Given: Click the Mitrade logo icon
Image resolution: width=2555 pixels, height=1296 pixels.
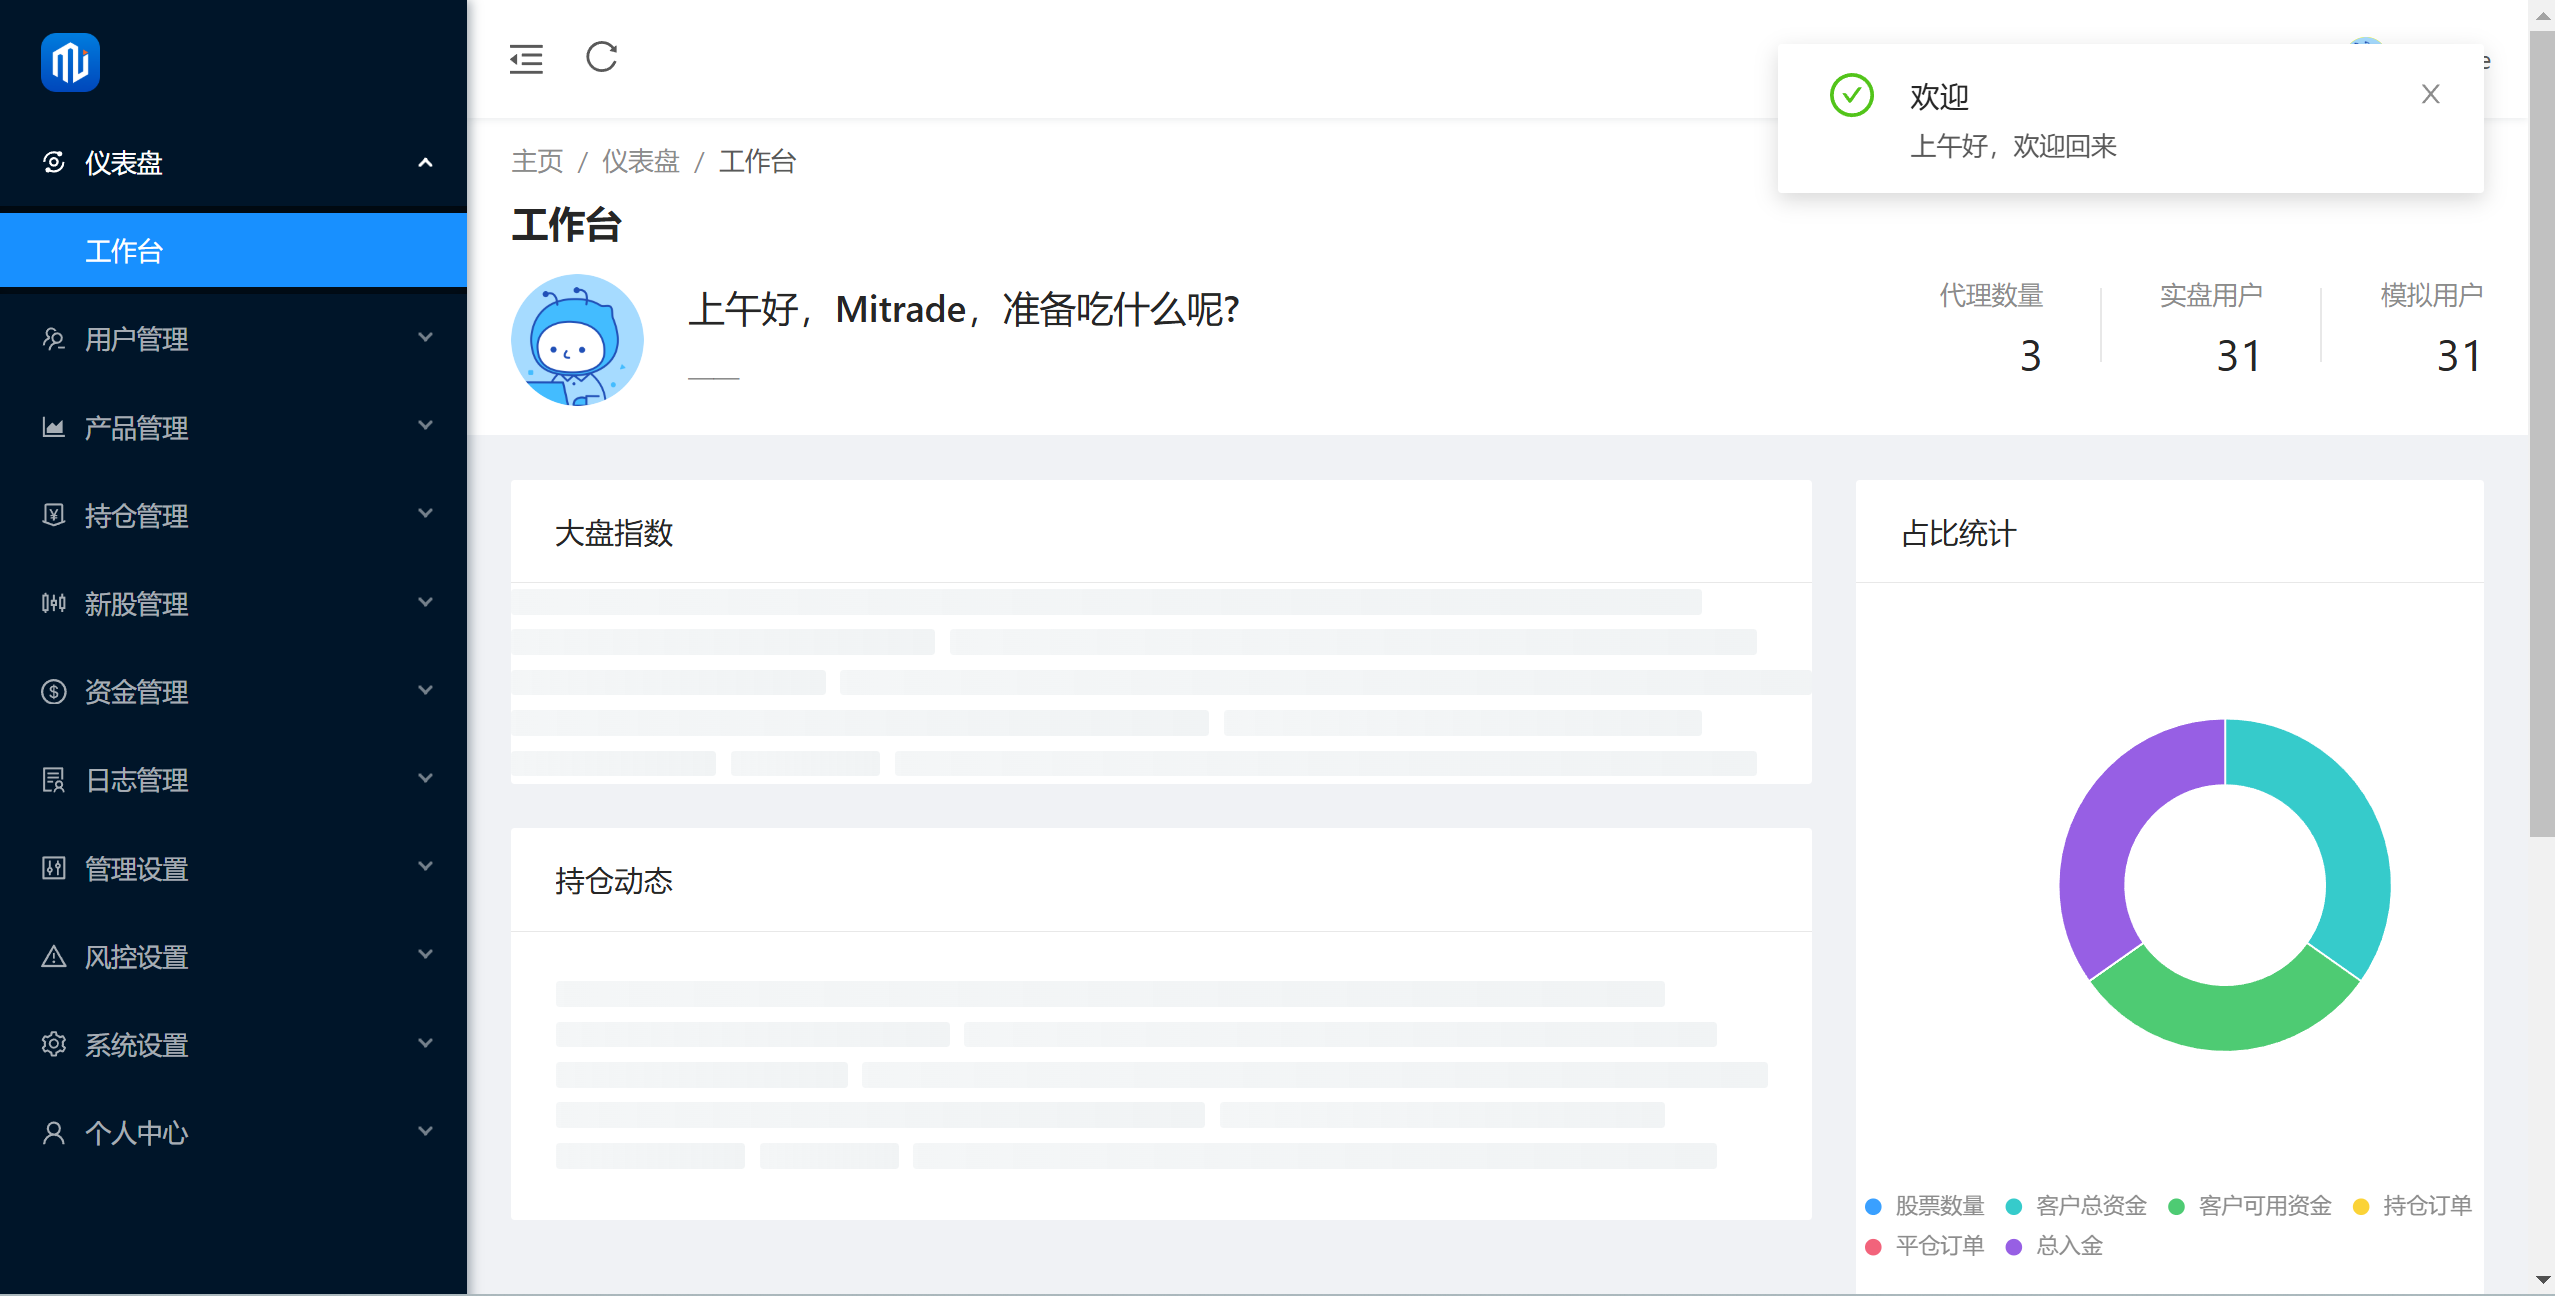Looking at the screenshot, I should point(70,62).
